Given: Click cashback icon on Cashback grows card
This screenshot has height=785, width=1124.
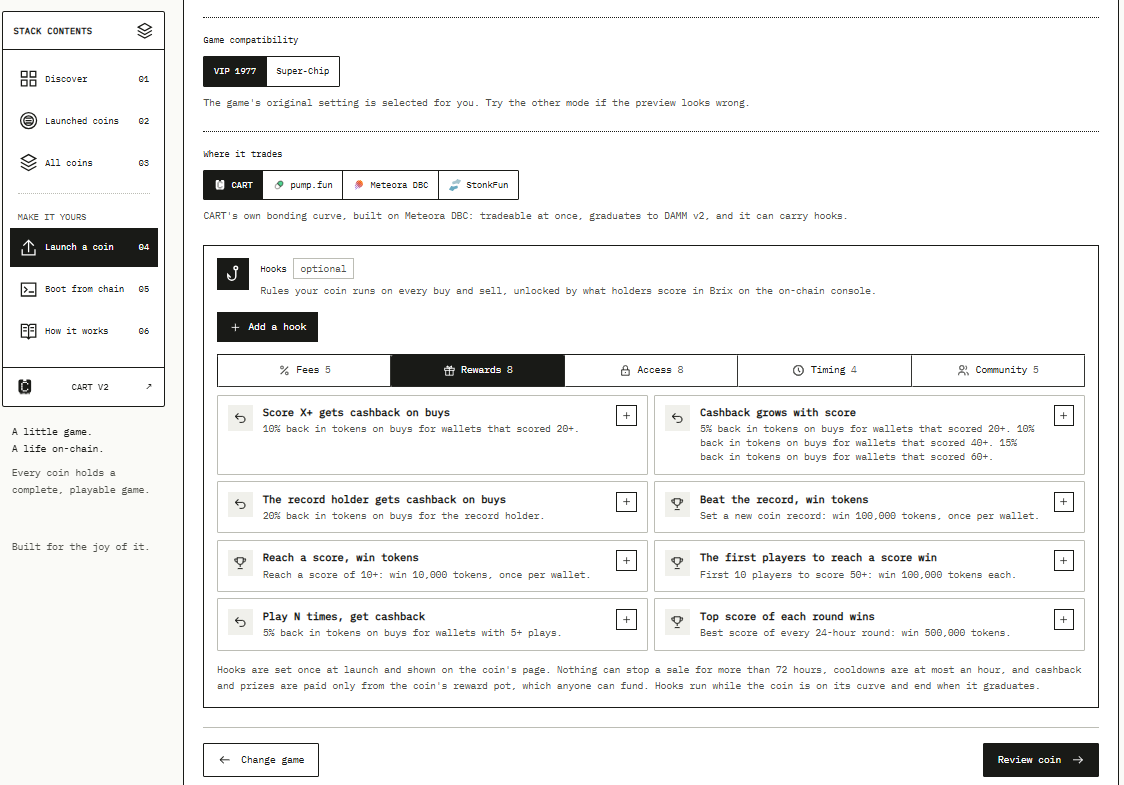Looking at the screenshot, I should click(x=677, y=418).
